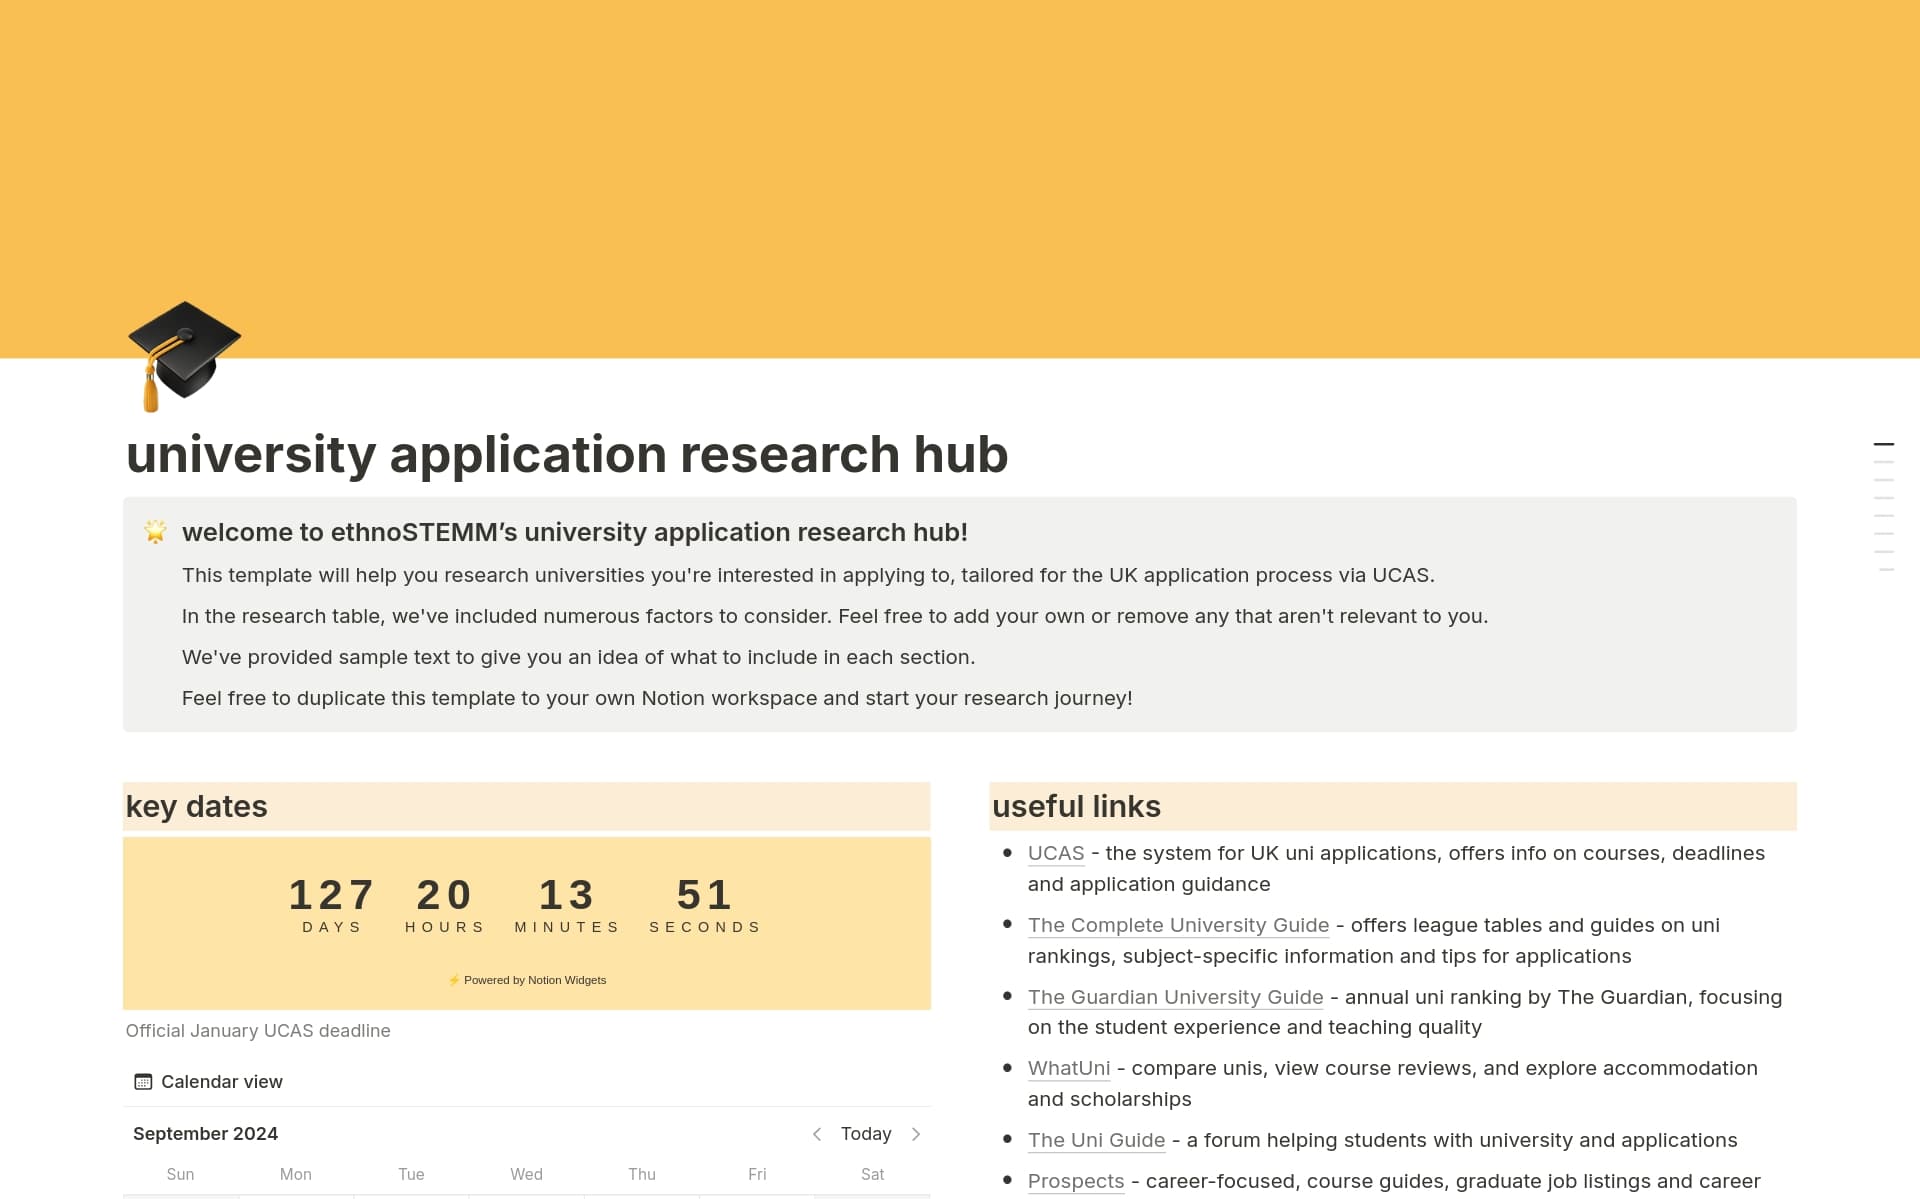The height and width of the screenshot is (1199, 1920).
Task: Click the key dates section heading
Action: pyautogui.click(x=196, y=806)
